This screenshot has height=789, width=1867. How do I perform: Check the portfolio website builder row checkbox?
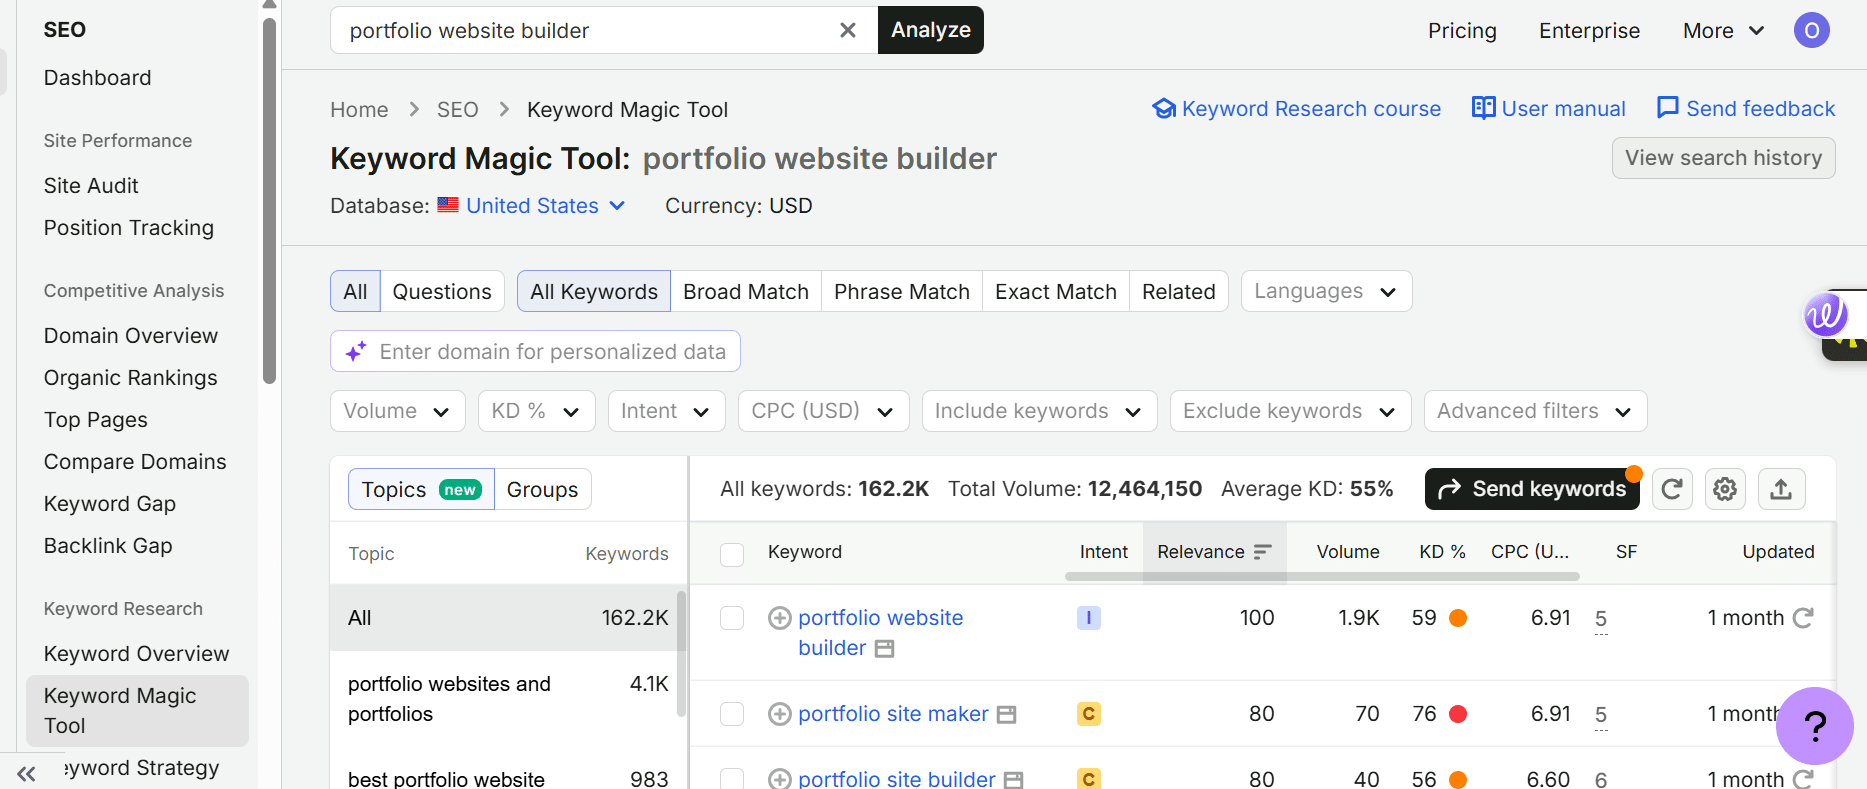pyautogui.click(x=732, y=618)
